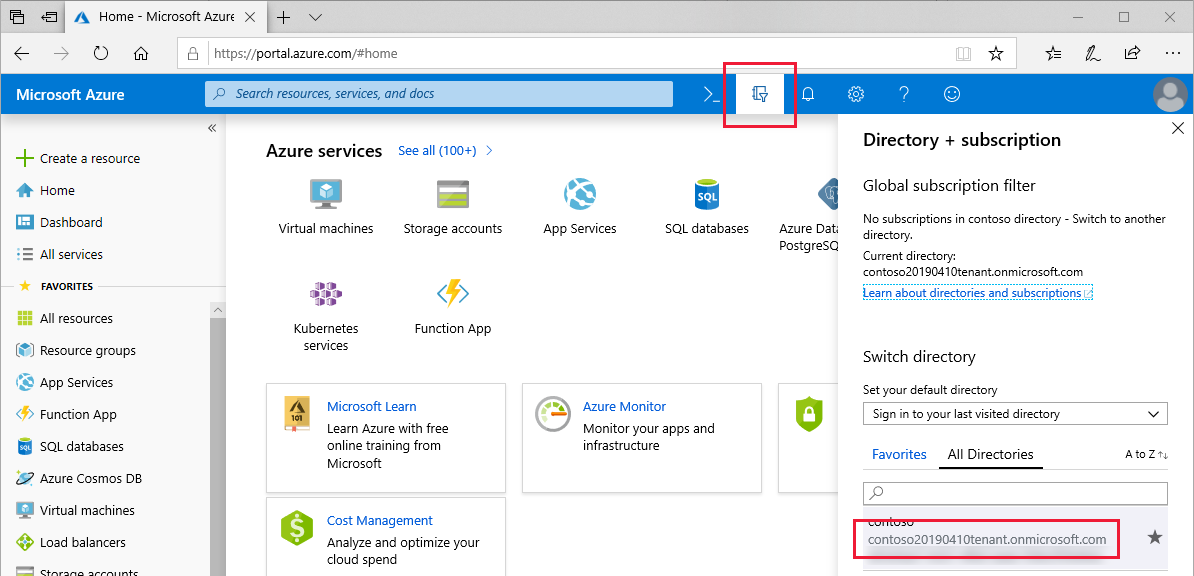Open the feedback smiley icon
Image resolution: width=1194 pixels, height=576 pixels.
(952, 94)
